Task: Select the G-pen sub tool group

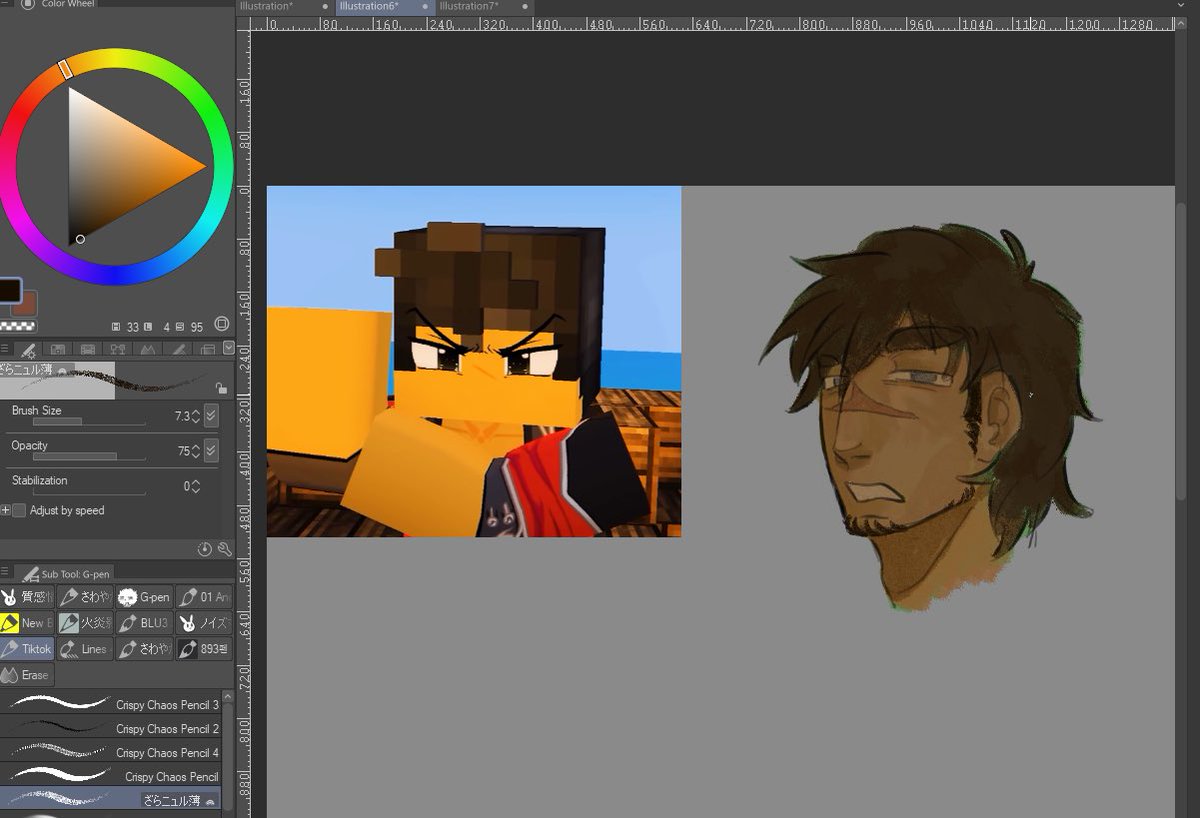Action: [x=144, y=597]
